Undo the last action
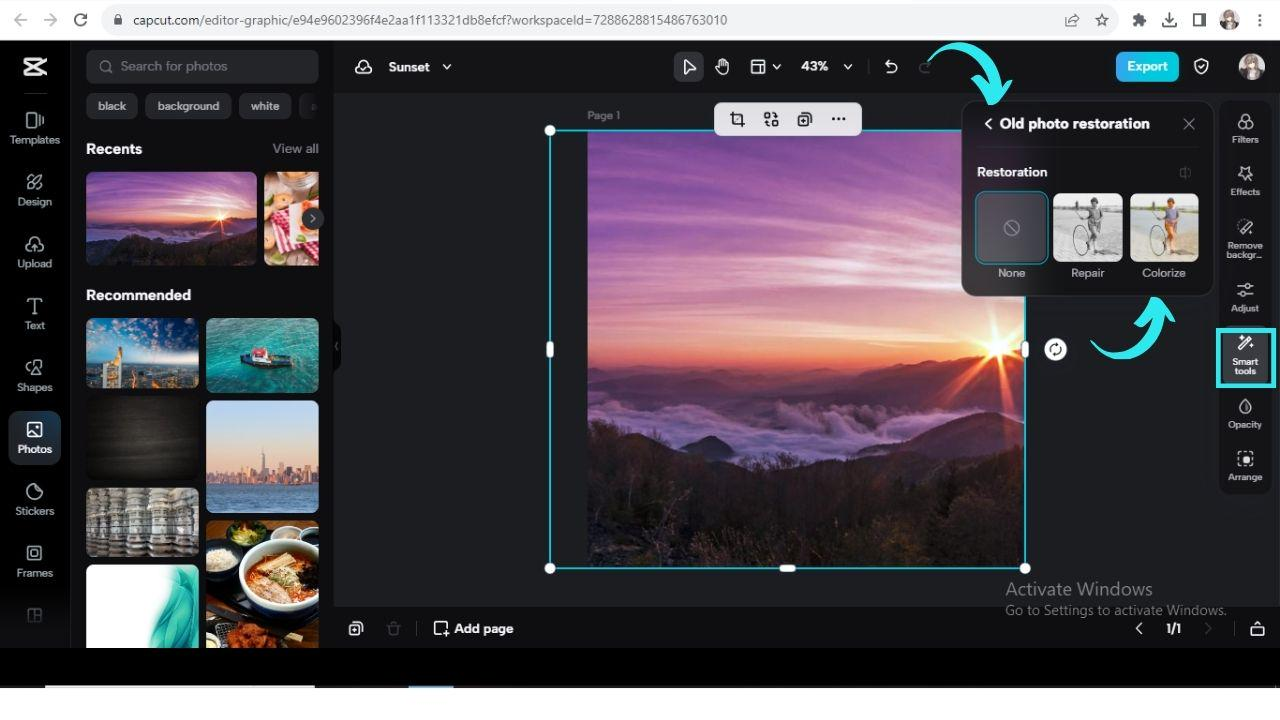1280x720 pixels. coord(891,67)
